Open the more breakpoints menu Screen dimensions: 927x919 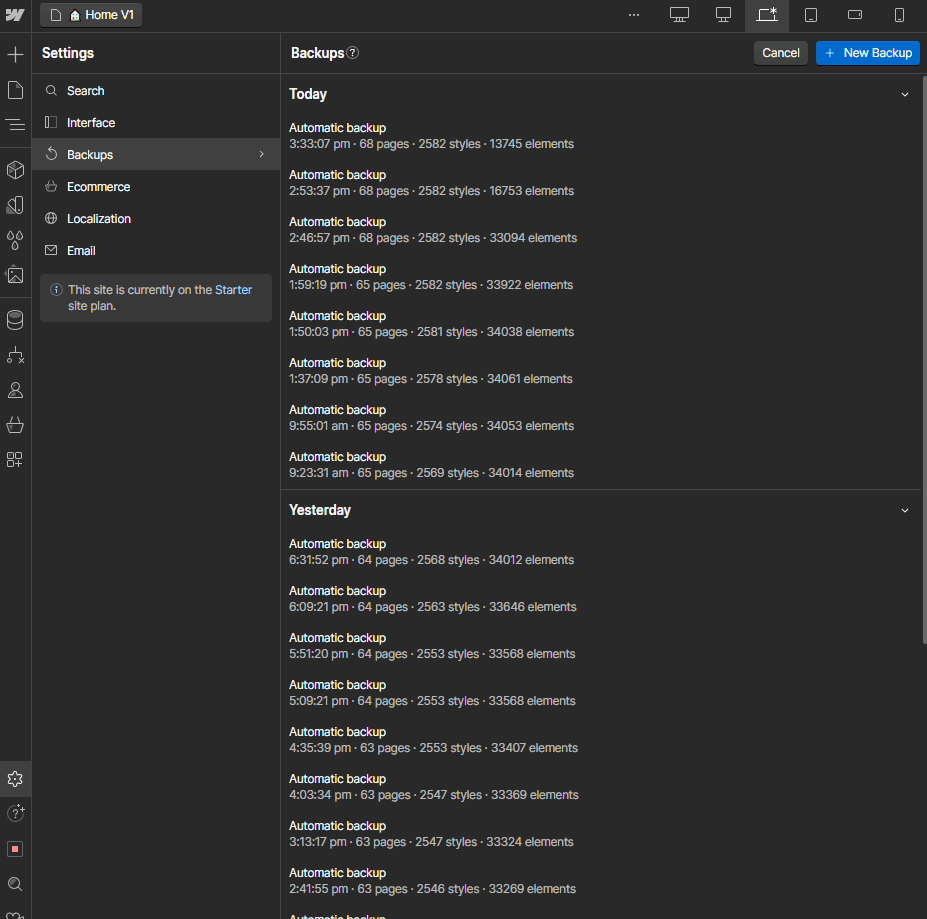(634, 15)
